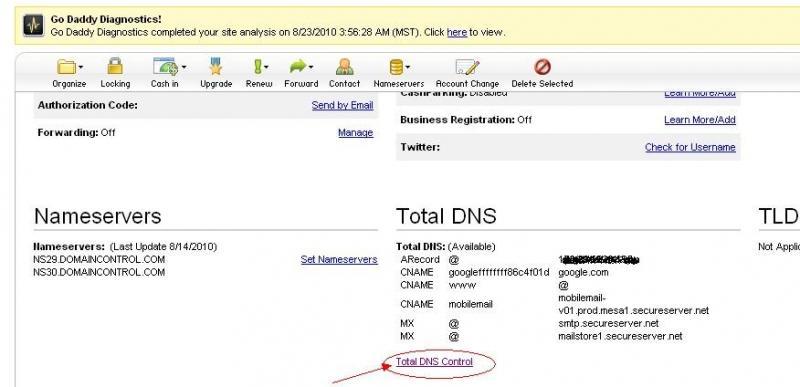Screen dimensions: 800x387
Task: Open the Organize dropdown arrow
Action: click(81, 67)
